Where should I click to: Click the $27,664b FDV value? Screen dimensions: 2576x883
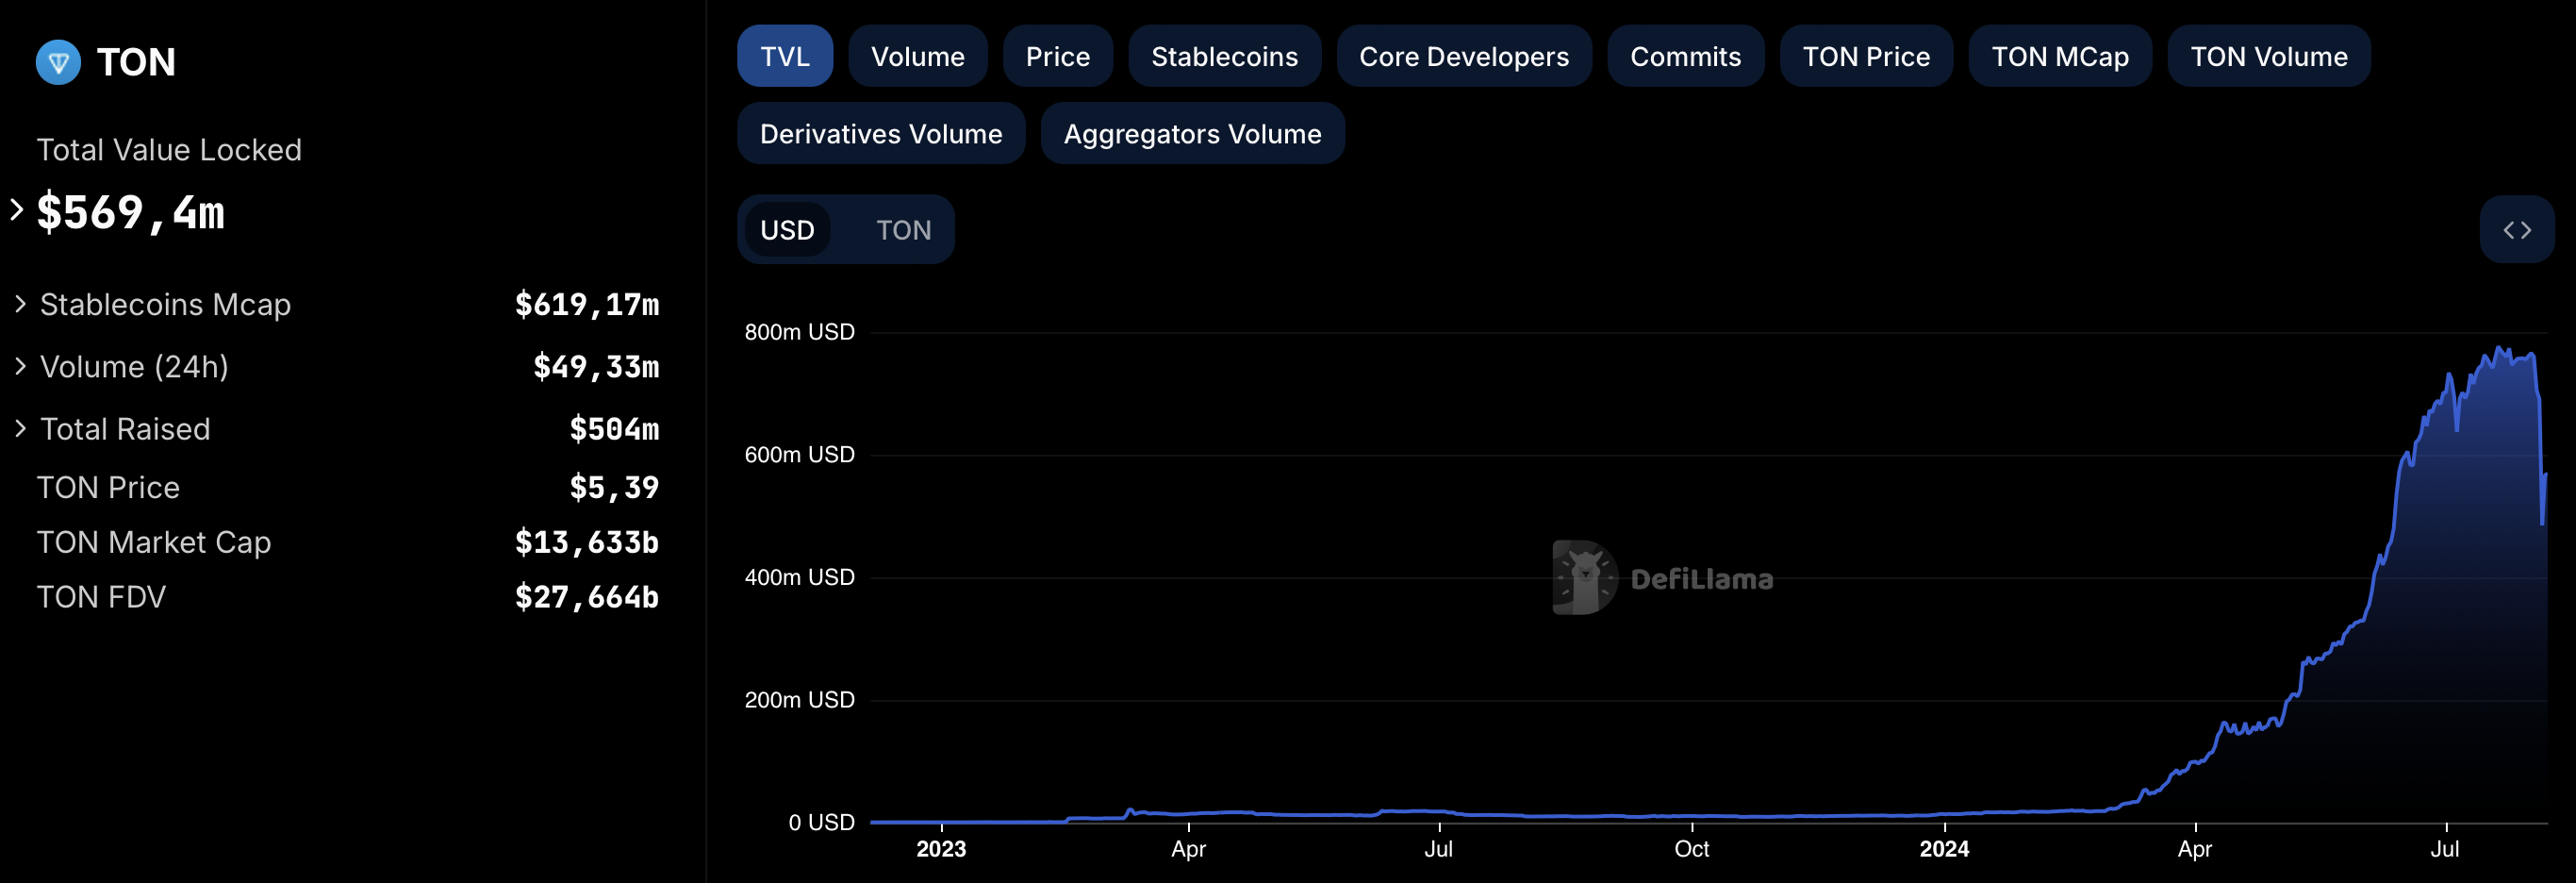pyautogui.click(x=587, y=597)
